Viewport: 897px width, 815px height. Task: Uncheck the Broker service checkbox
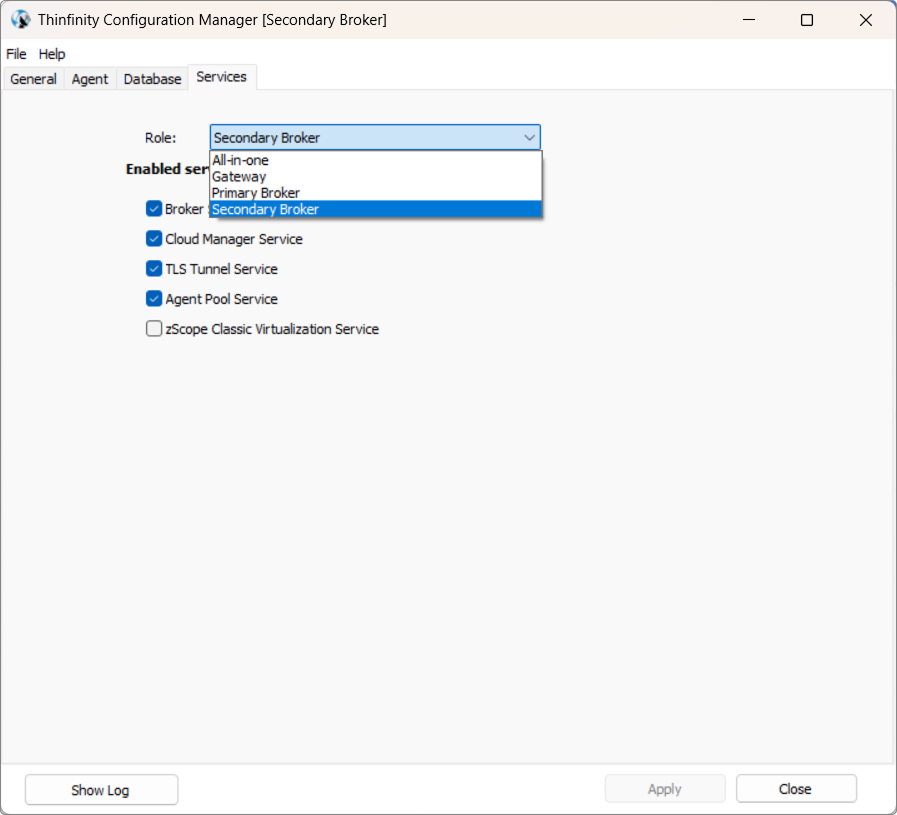(154, 209)
